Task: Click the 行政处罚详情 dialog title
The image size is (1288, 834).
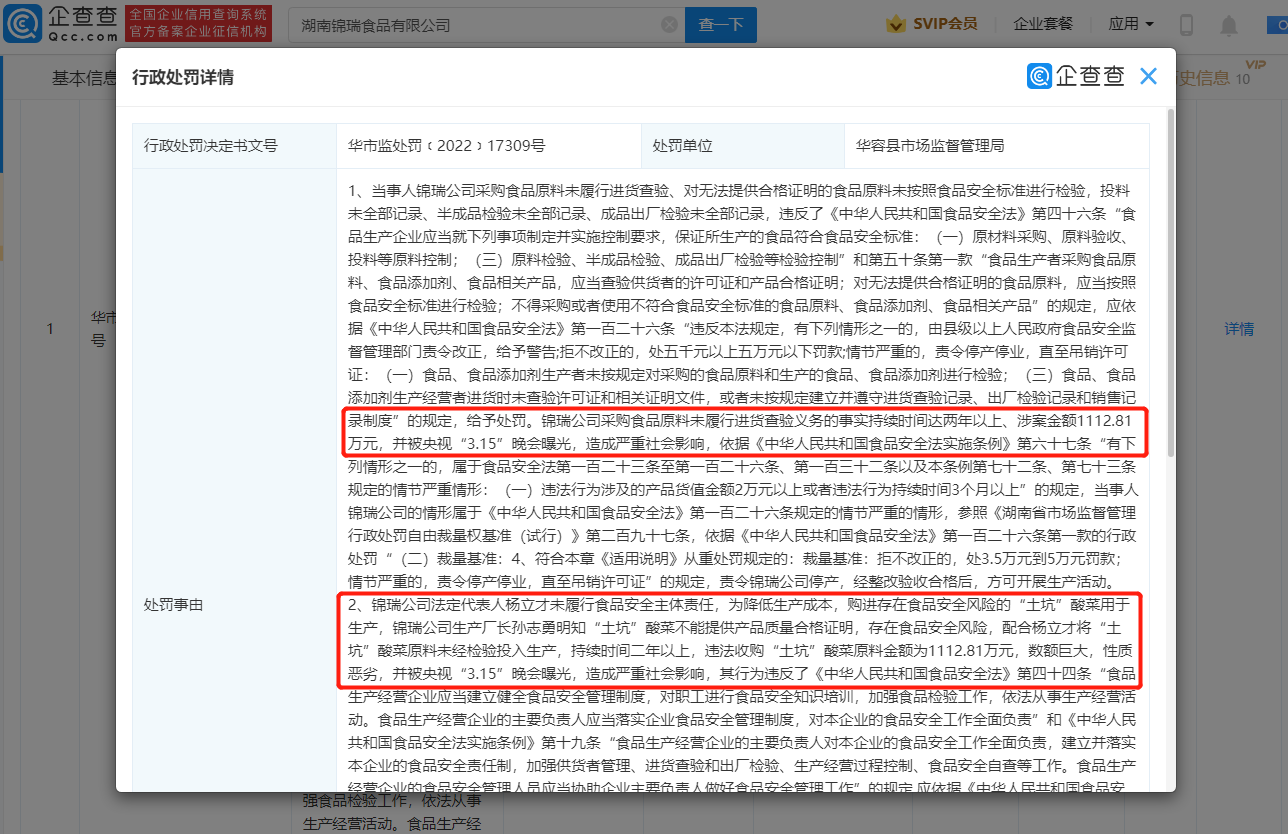Action: 183,77
